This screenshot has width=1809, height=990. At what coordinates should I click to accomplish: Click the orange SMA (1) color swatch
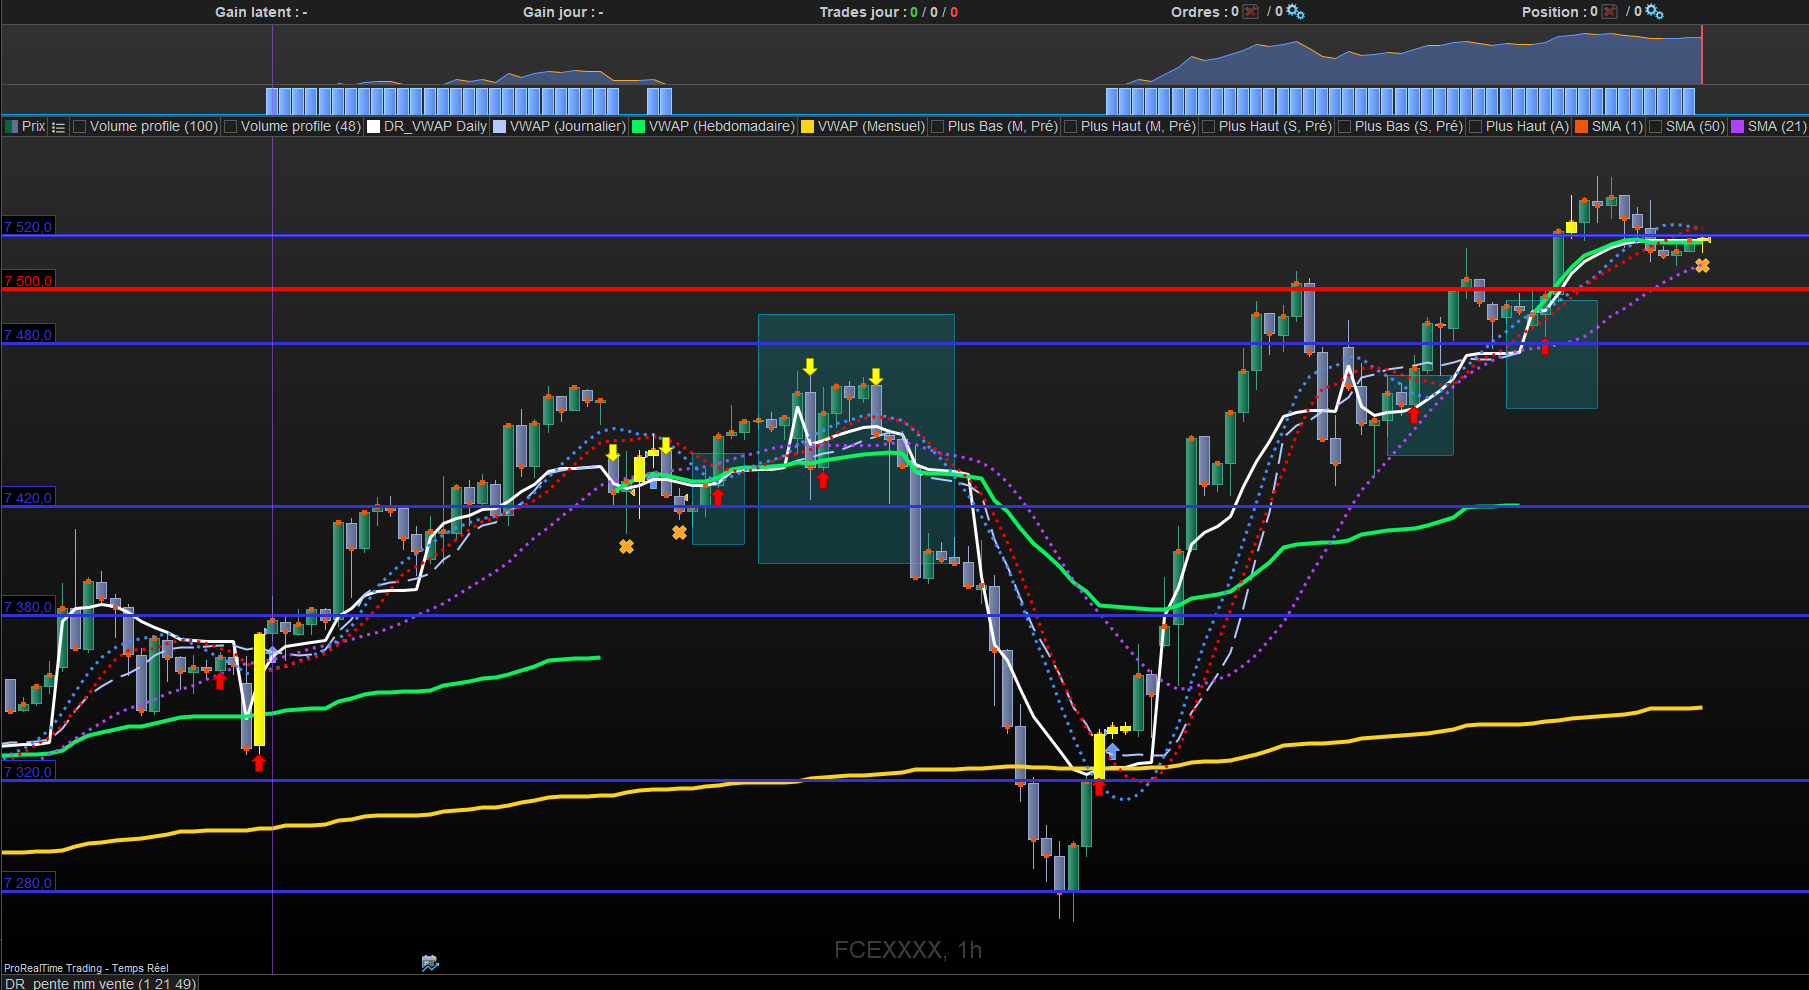tap(1582, 127)
